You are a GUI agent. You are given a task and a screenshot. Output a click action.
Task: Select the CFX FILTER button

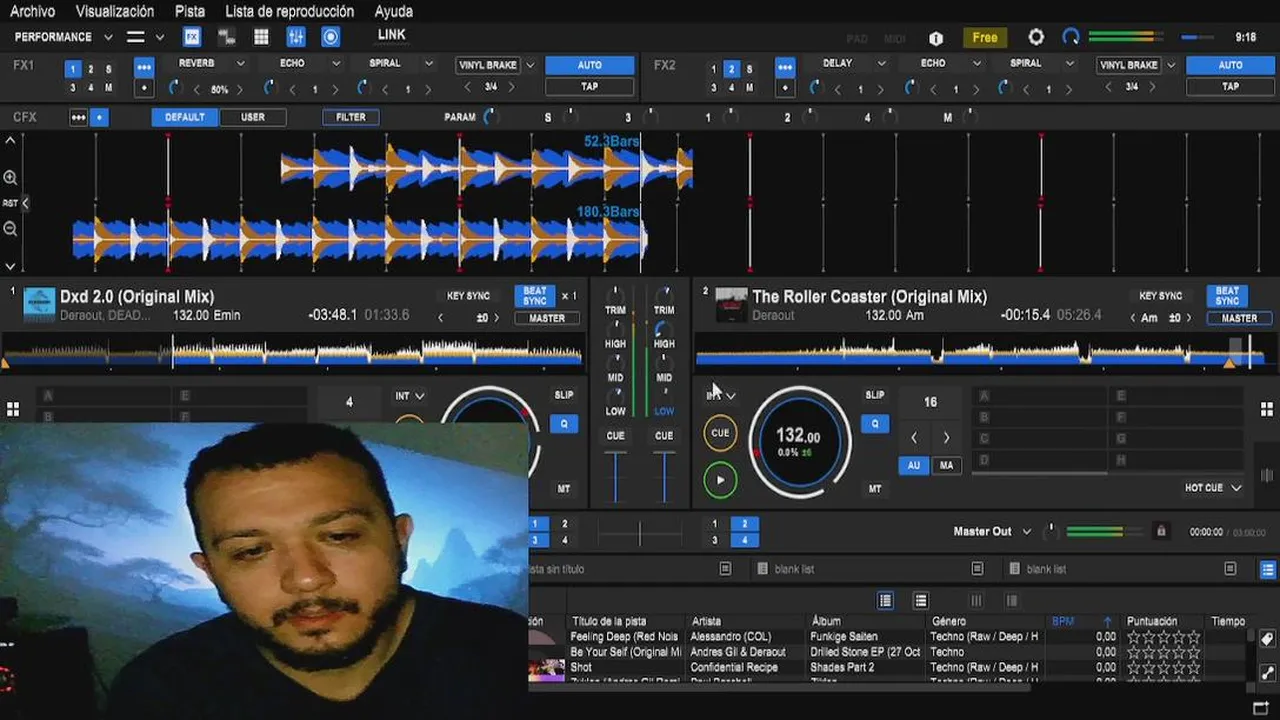click(351, 117)
